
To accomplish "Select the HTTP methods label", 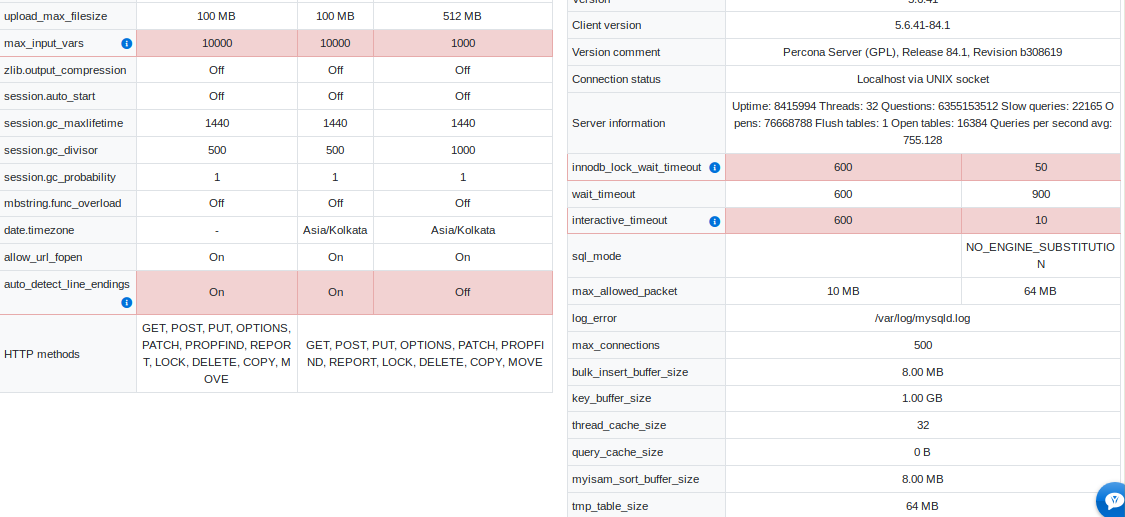I will (x=42, y=354).
